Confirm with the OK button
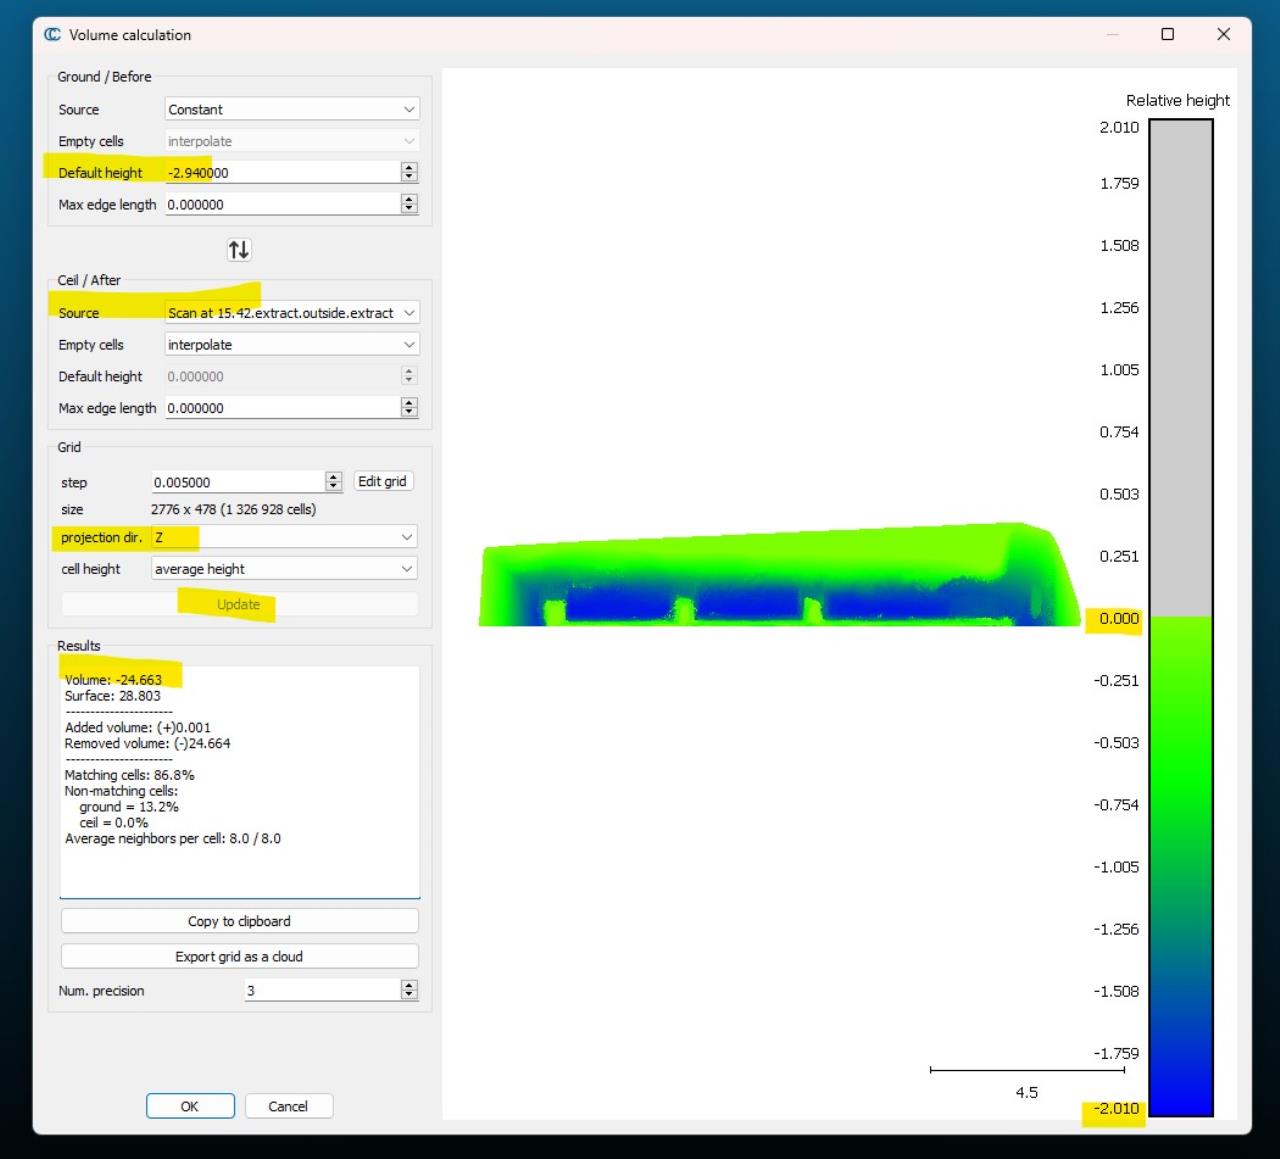 pyautogui.click(x=190, y=1106)
